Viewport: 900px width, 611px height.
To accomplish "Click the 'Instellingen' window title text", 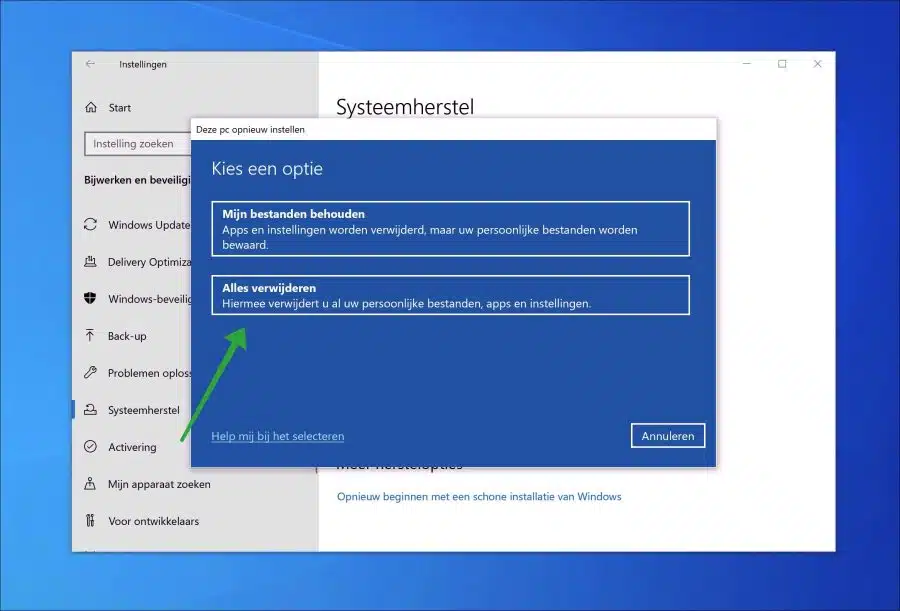I will click(143, 64).
